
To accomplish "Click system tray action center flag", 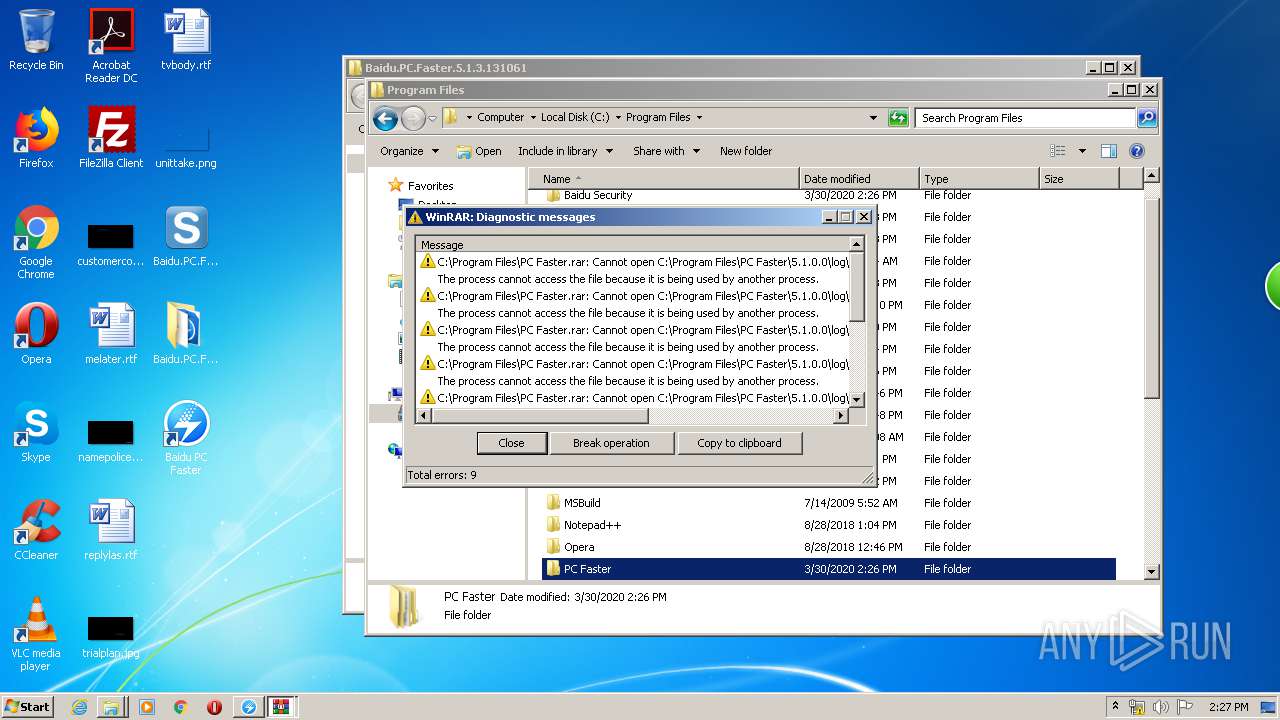I will (x=1185, y=707).
